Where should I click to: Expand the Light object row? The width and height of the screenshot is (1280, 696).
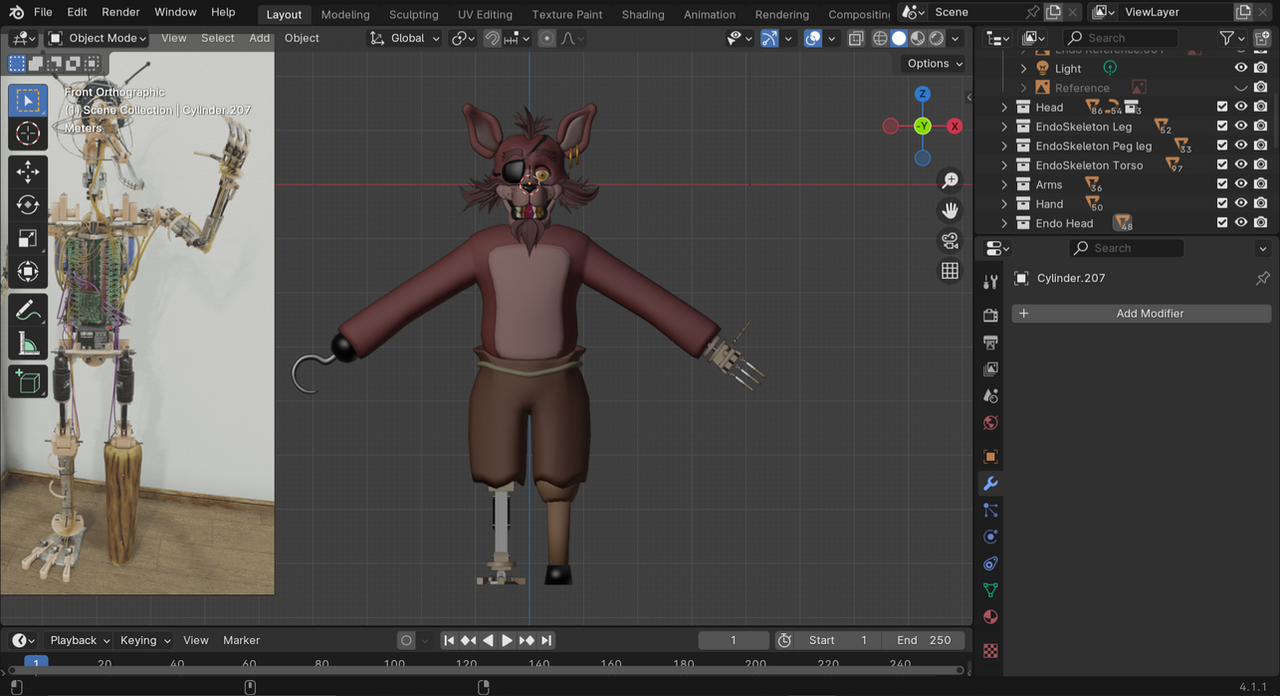point(1023,68)
